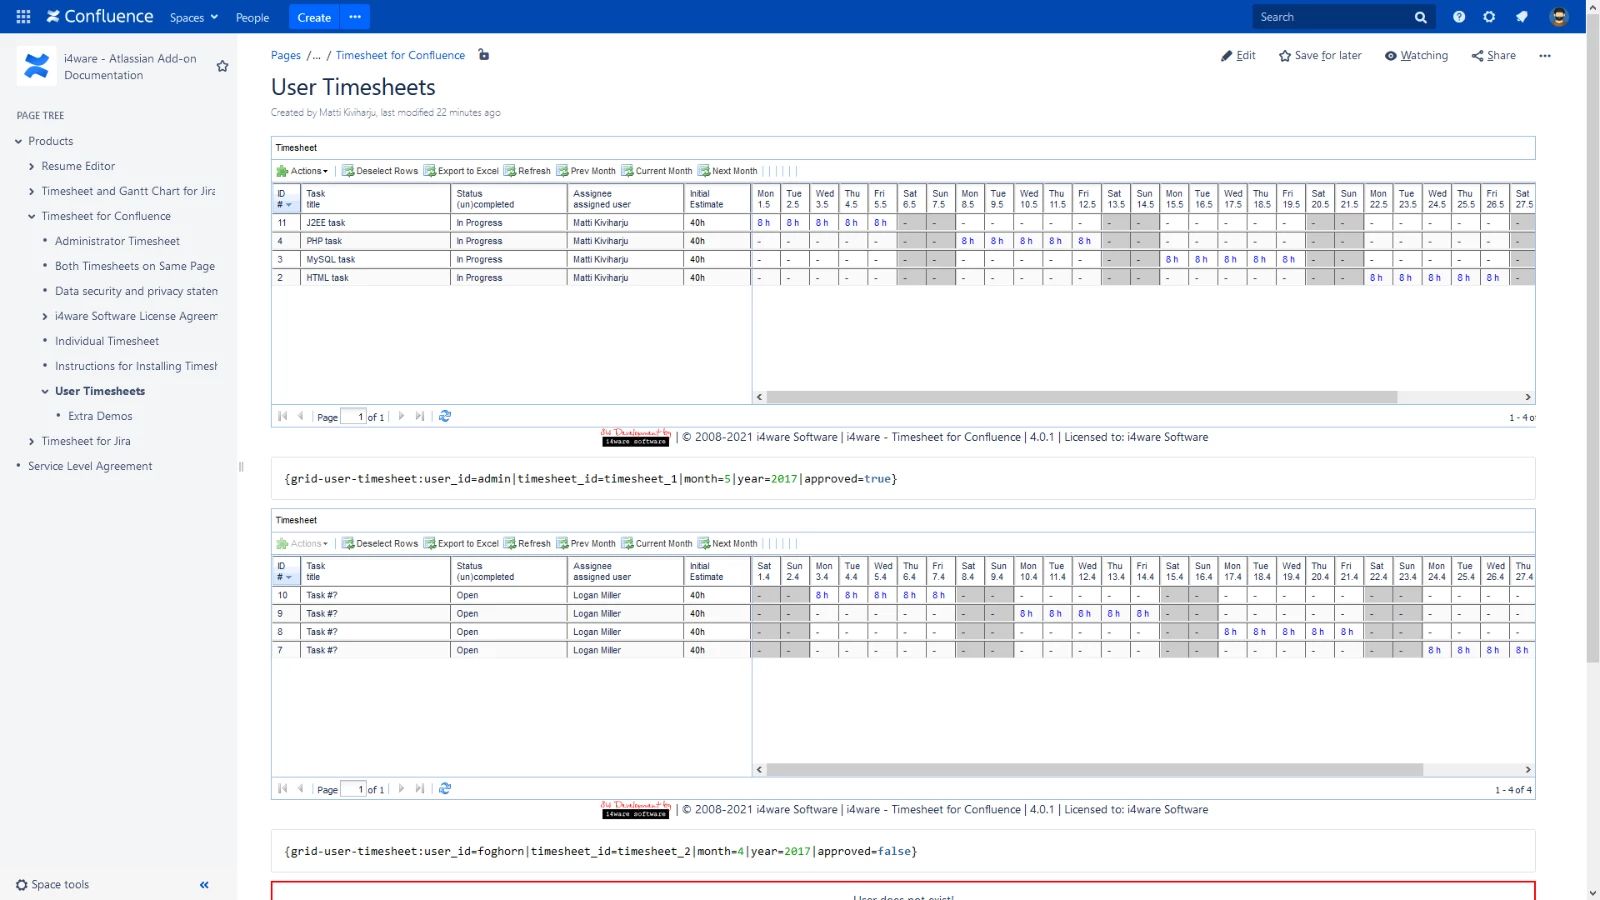
Task: Click page number field in top timesheet
Action: point(353,416)
